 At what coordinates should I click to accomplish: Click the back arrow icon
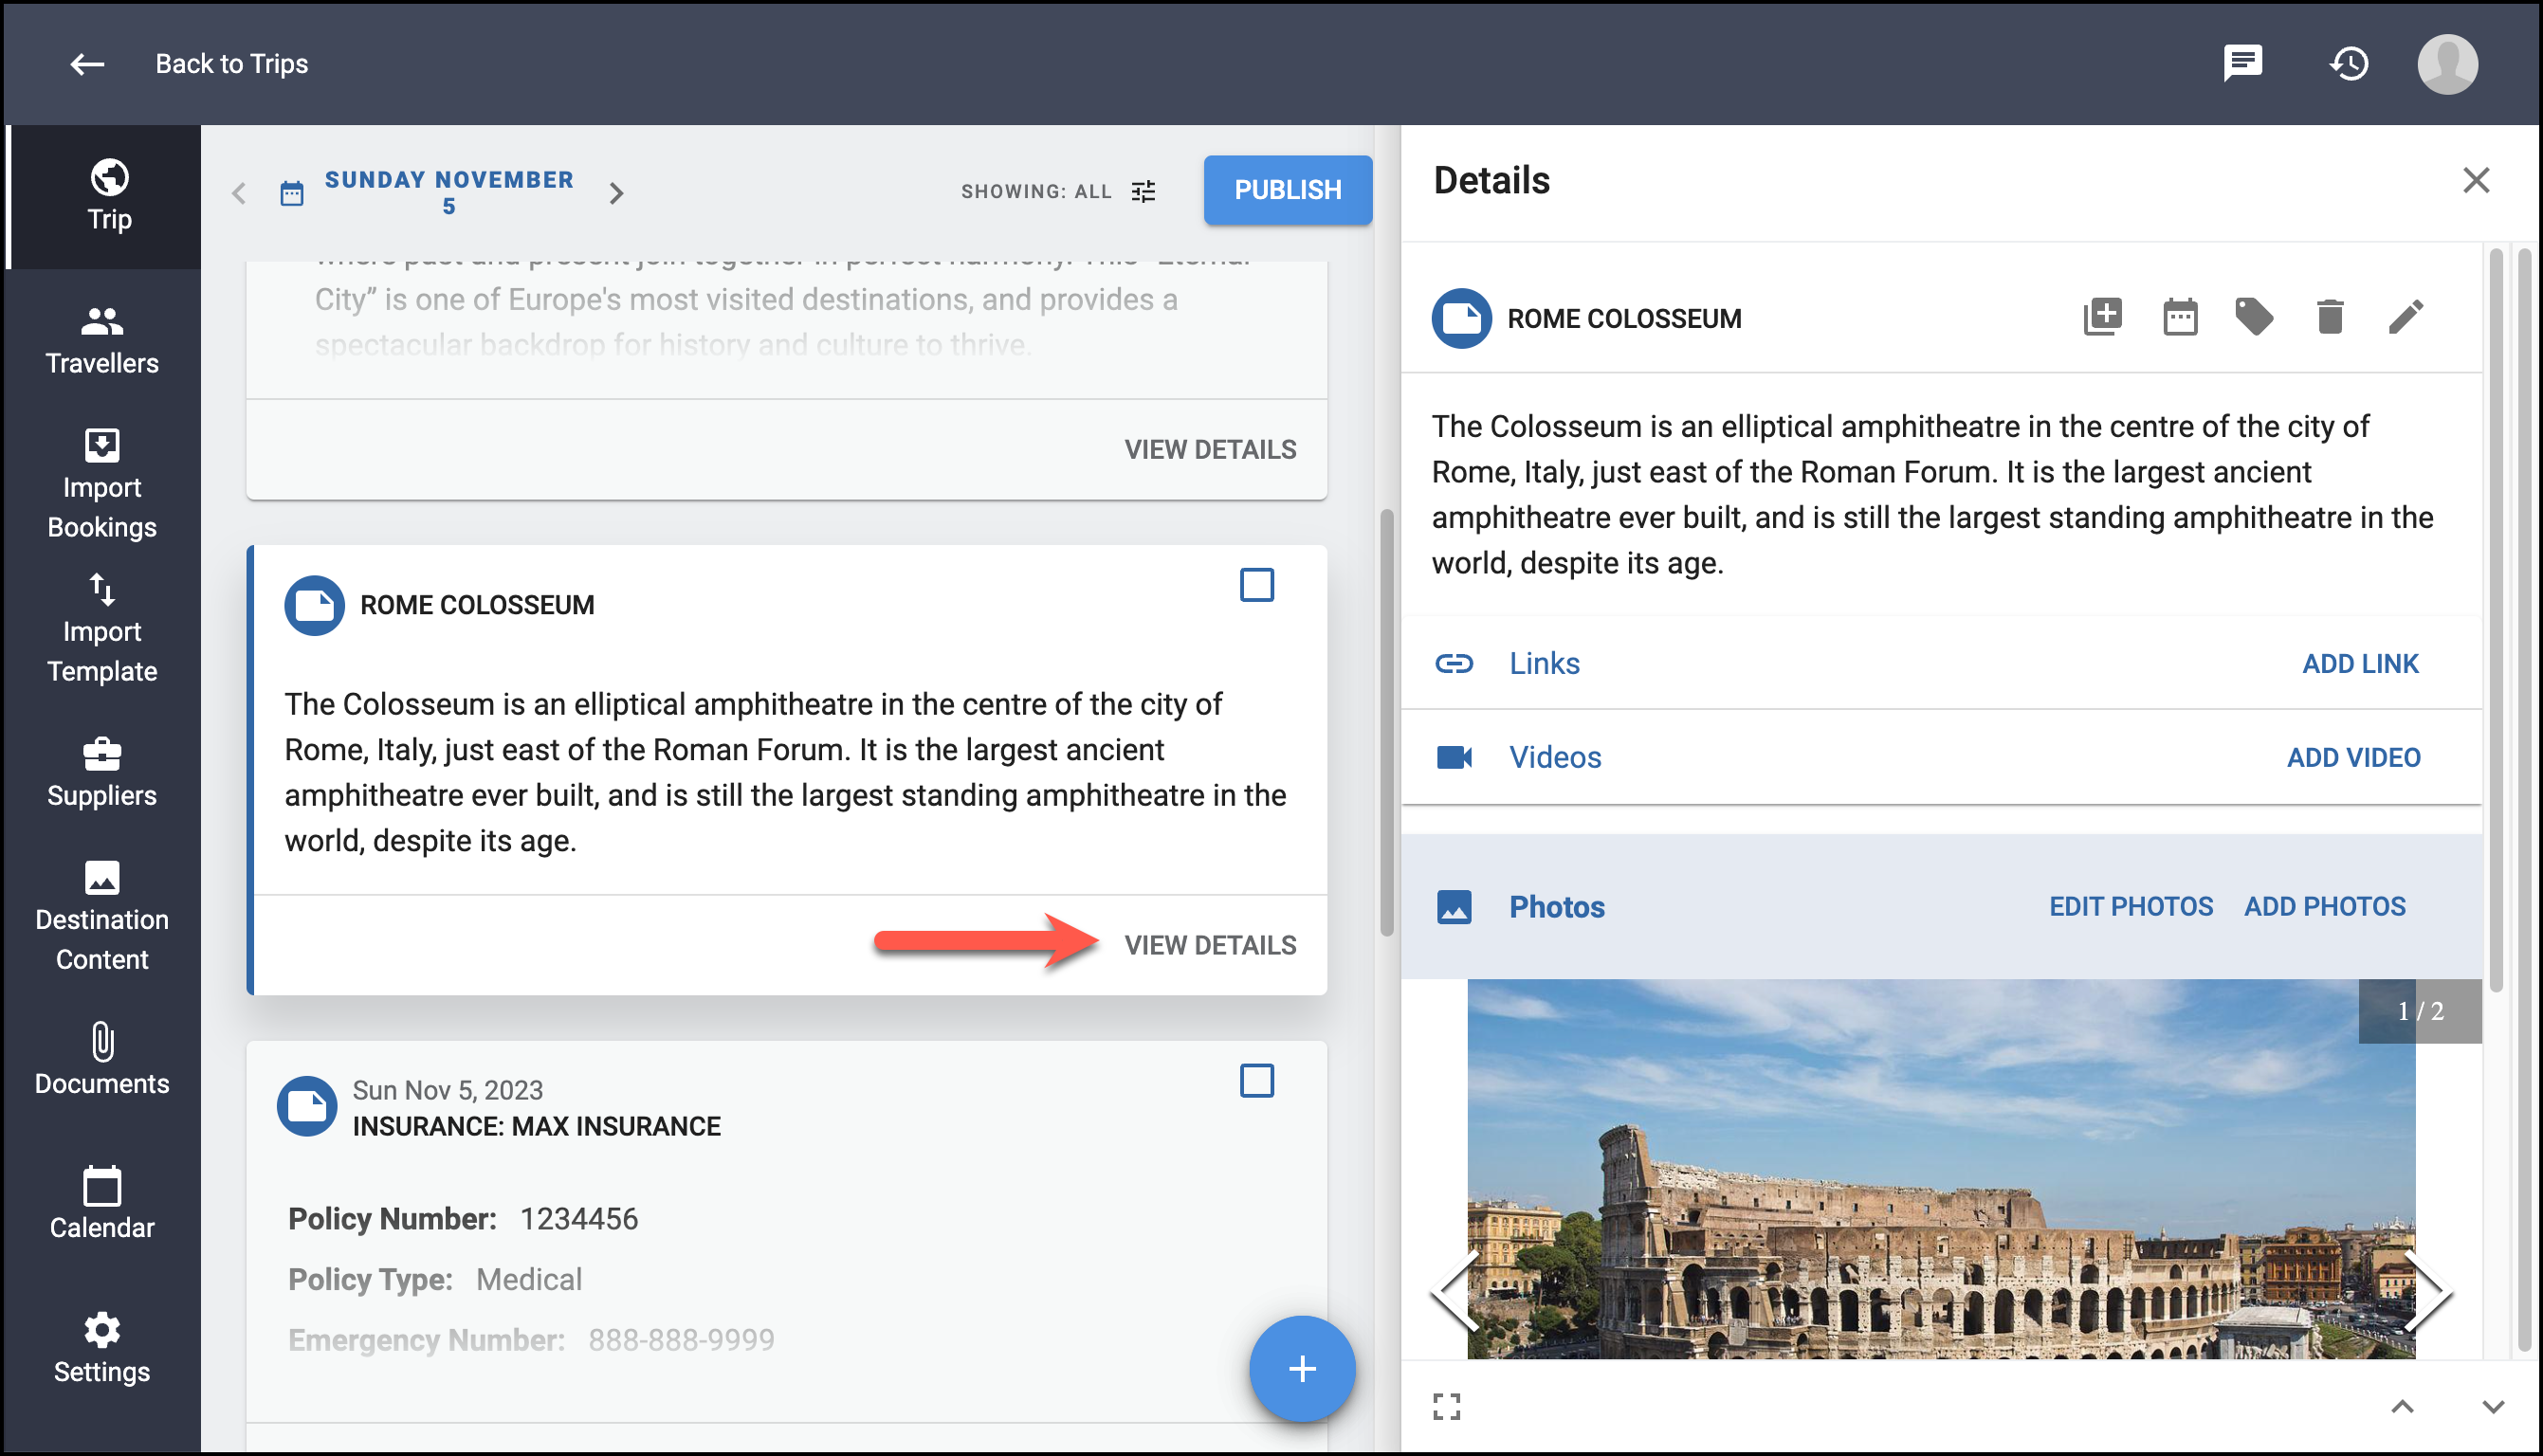87,64
